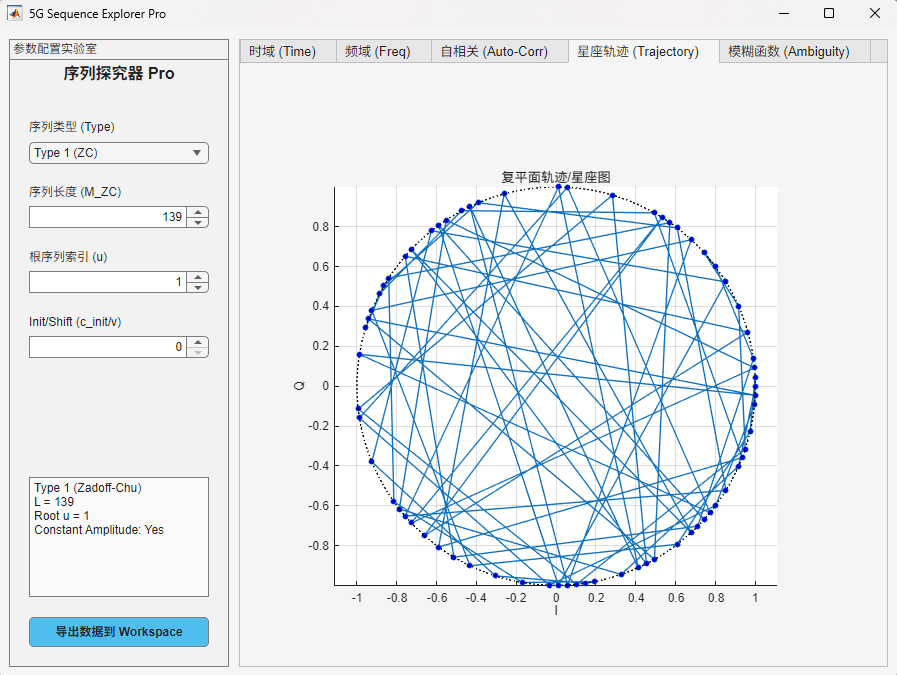Click the MATLAB app icon in title bar
Image resolution: width=897 pixels, height=675 pixels.
pyautogui.click(x=15, y=14)
